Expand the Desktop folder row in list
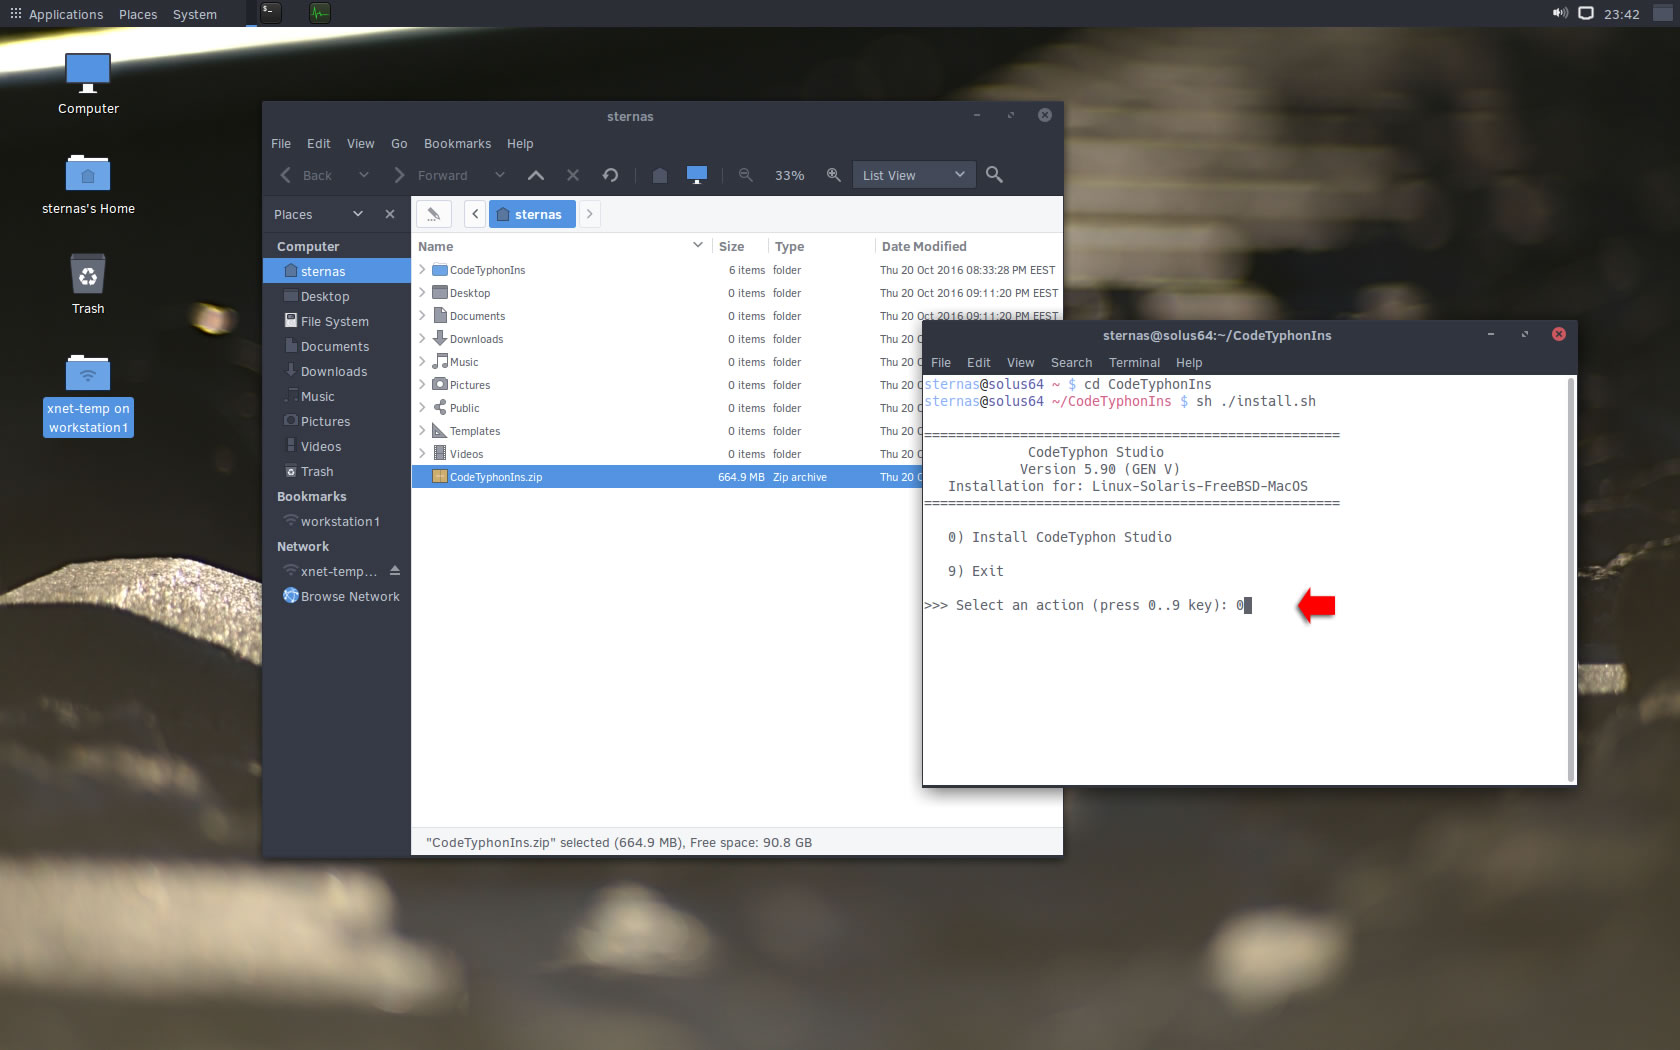 point(422,293)
